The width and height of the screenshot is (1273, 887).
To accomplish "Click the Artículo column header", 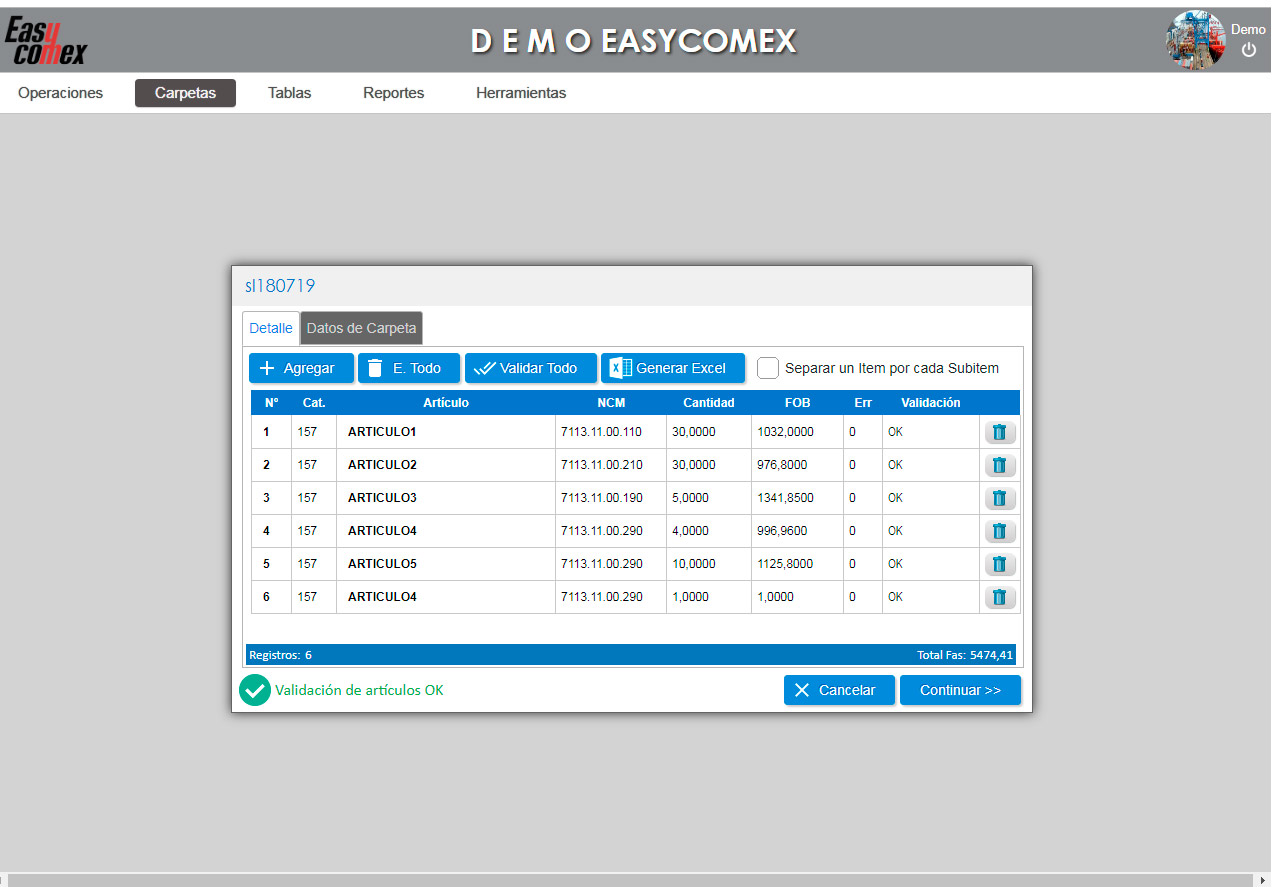I will coord(446,403).
